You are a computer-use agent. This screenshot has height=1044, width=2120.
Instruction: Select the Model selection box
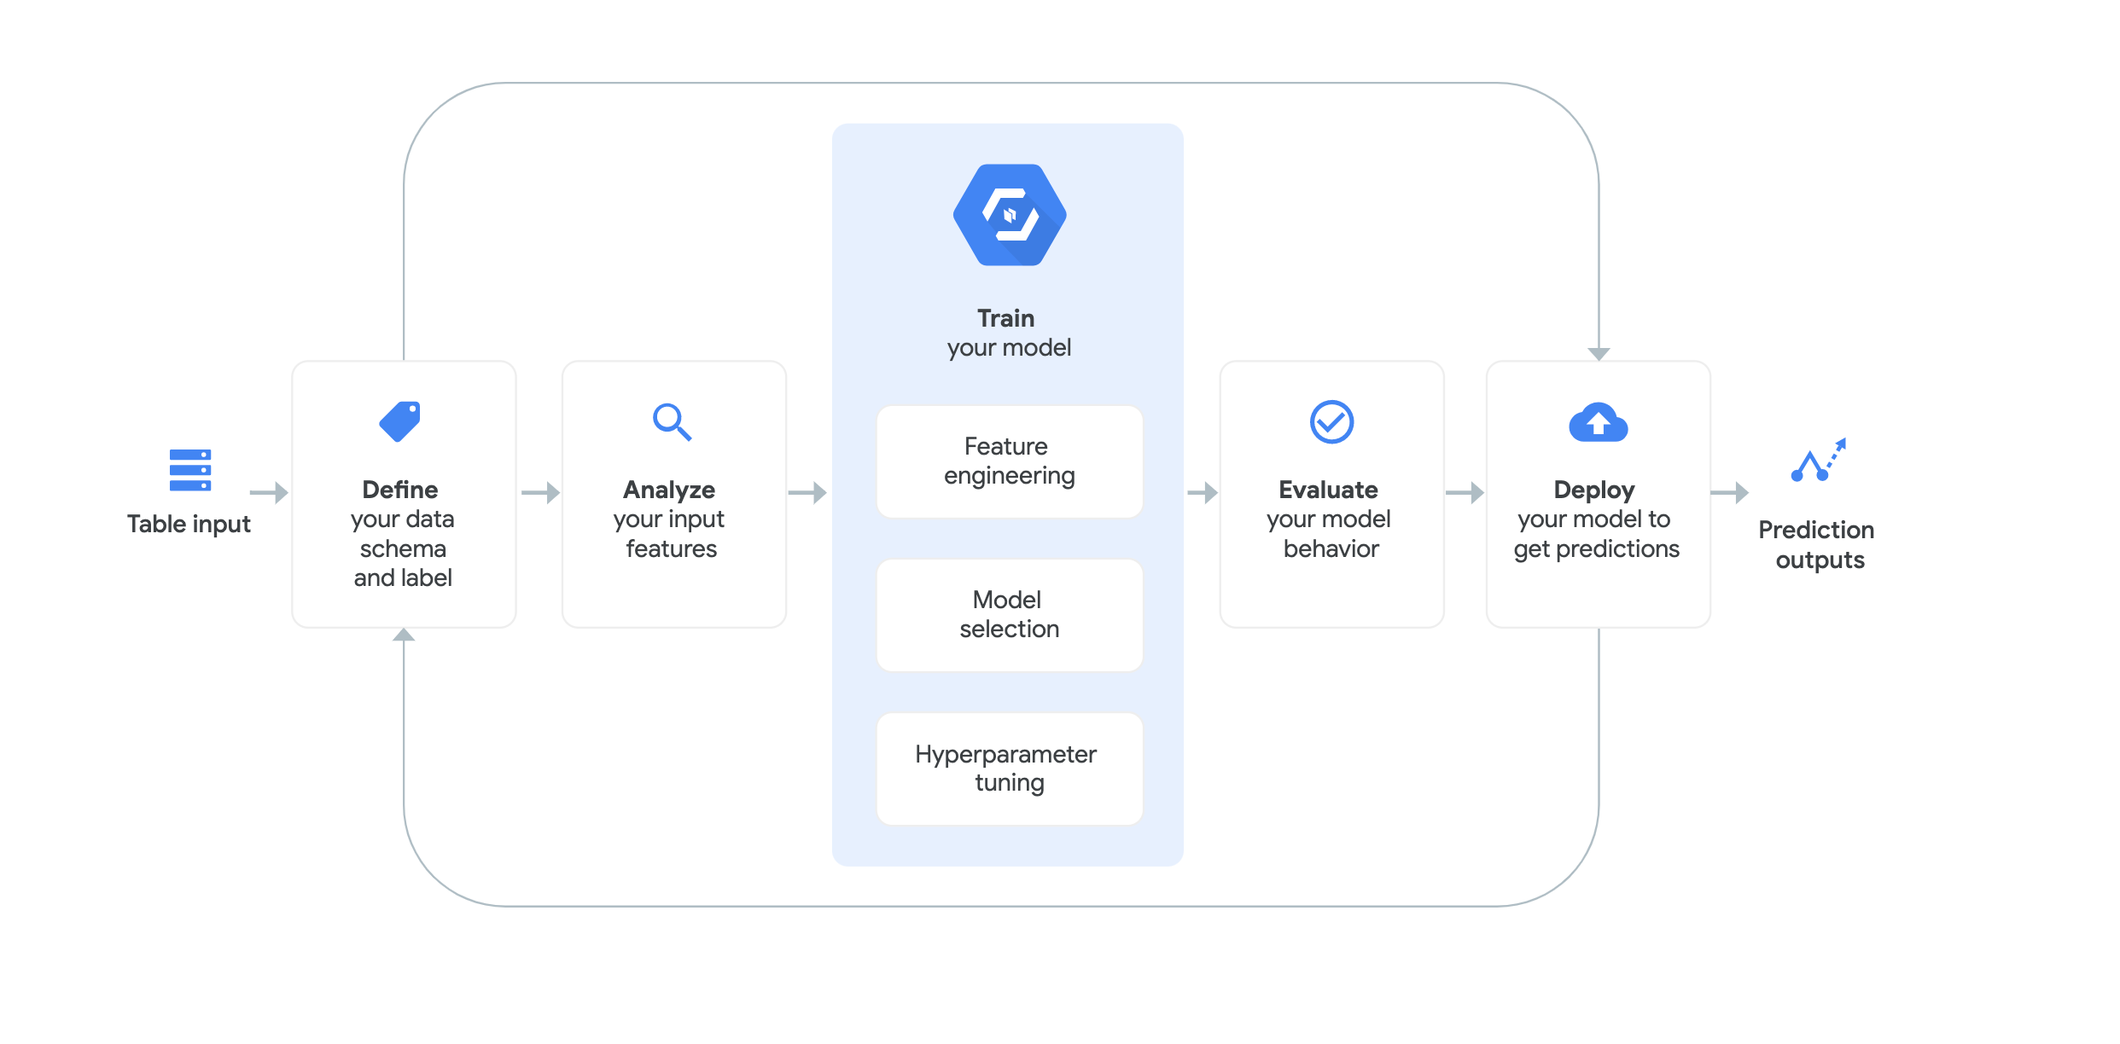(x=1010, y=615)
